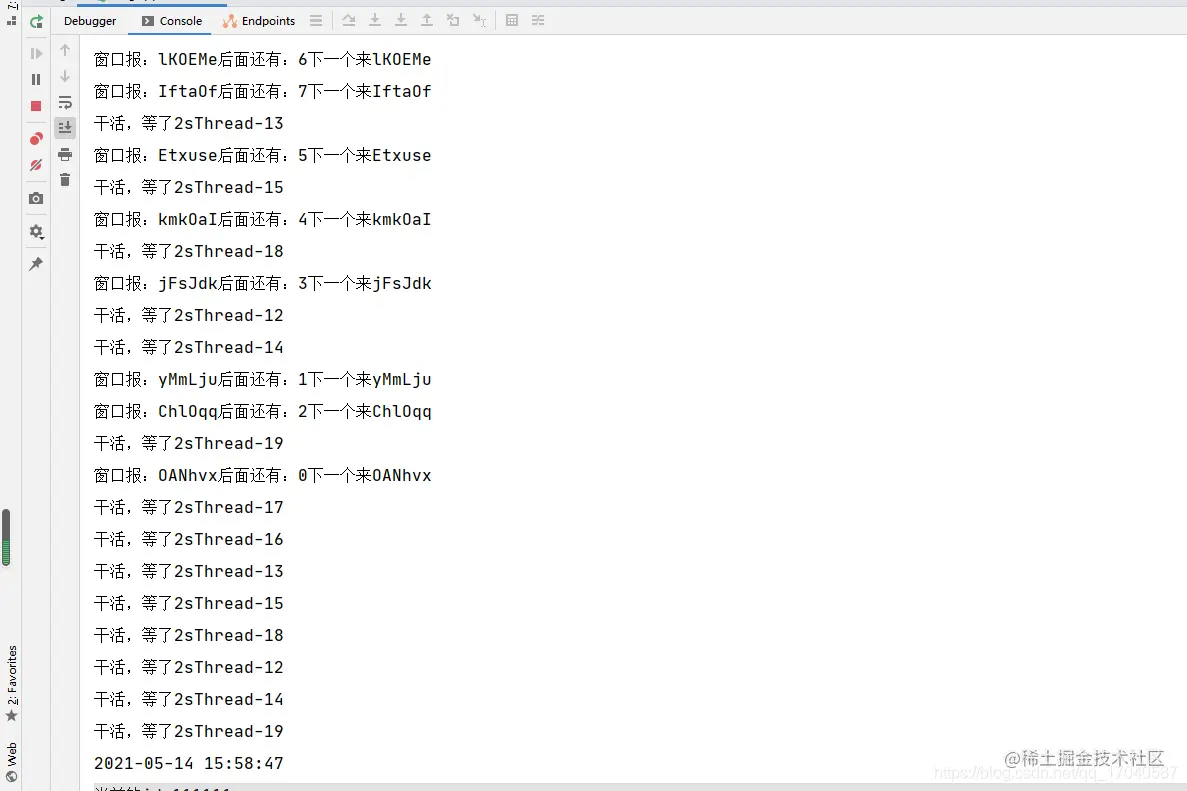Image resolution: width=1187 pixels, height=791 pixels.
Task: Click the ChlOqq console output line
Action: (x=262, y=411)
